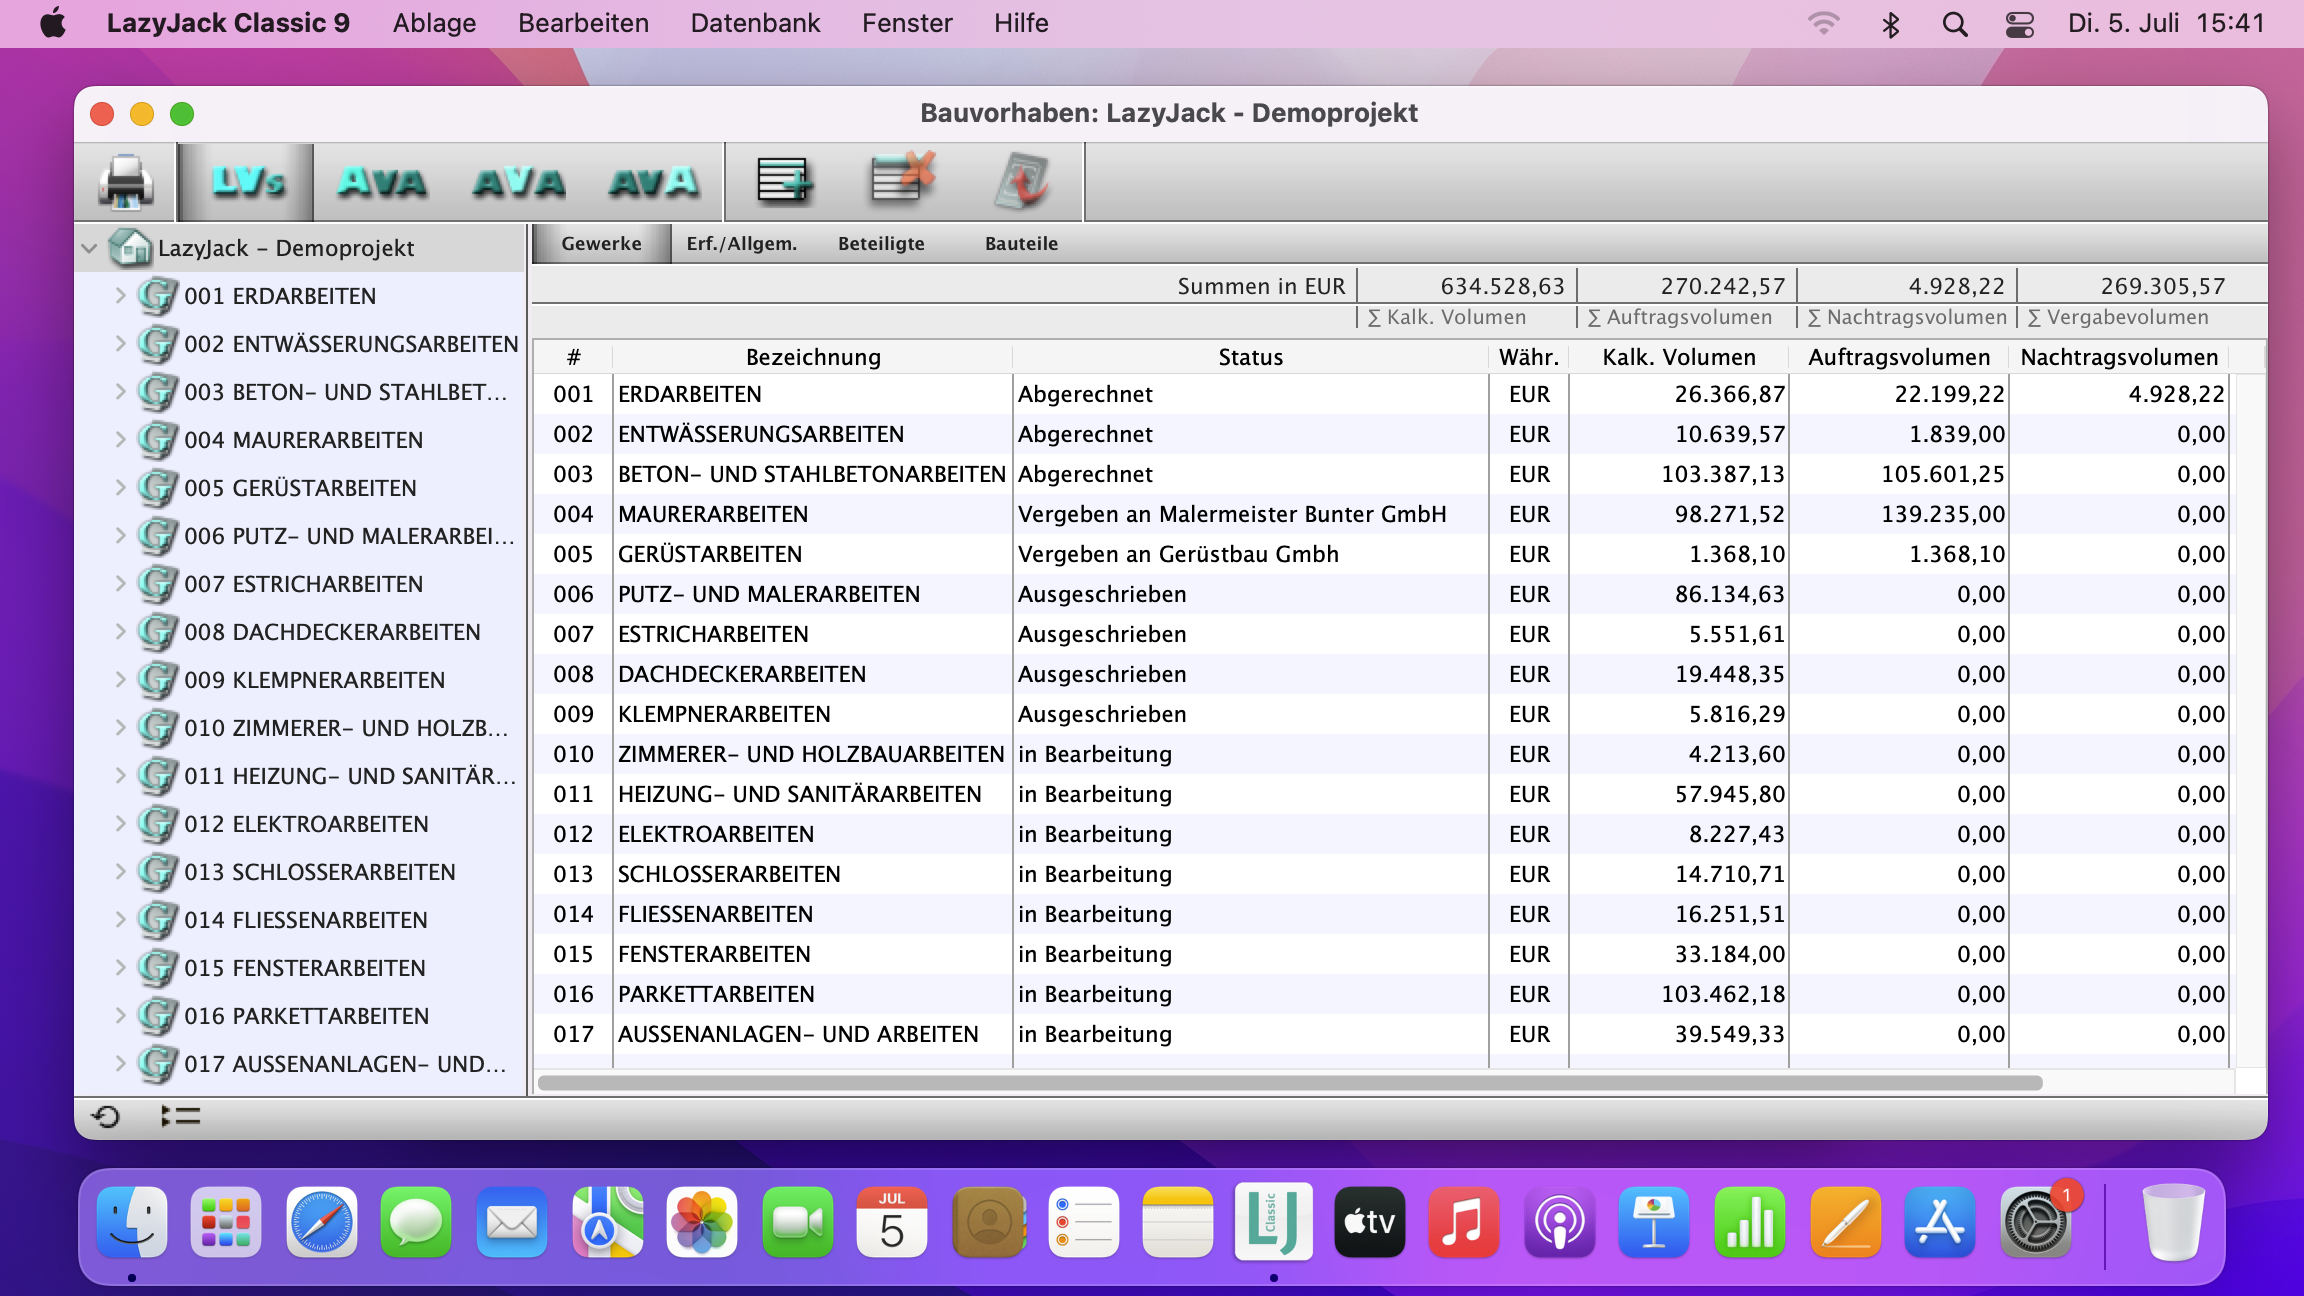
Task: Click Auftragsvolumen value 139.235,00
Action: [1943, 514]
